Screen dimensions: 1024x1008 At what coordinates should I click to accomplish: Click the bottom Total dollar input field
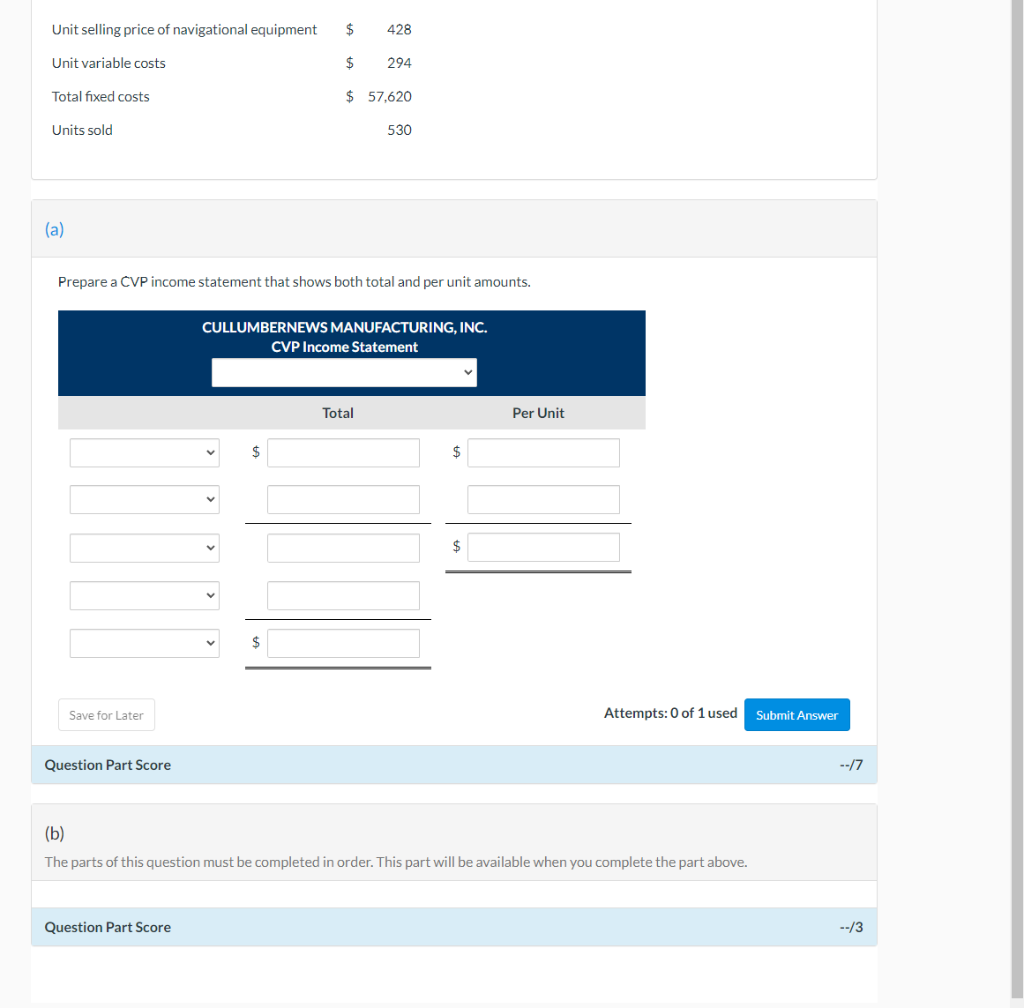(x=343, y=643)
